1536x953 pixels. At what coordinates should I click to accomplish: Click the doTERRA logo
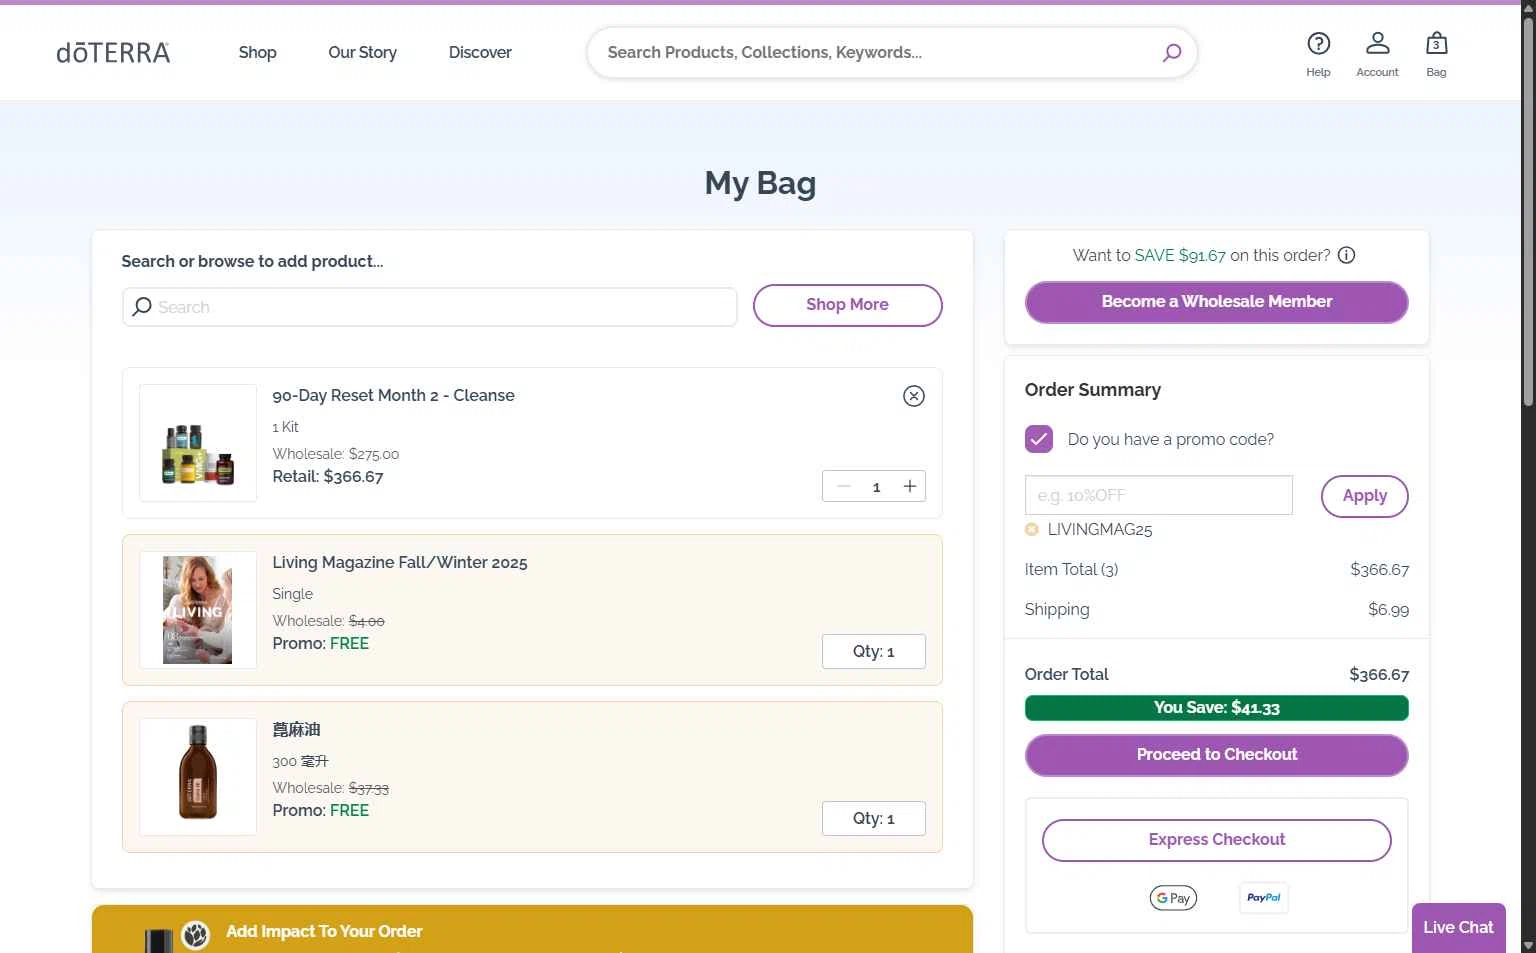pyautogui.click(x=113, y=53)
